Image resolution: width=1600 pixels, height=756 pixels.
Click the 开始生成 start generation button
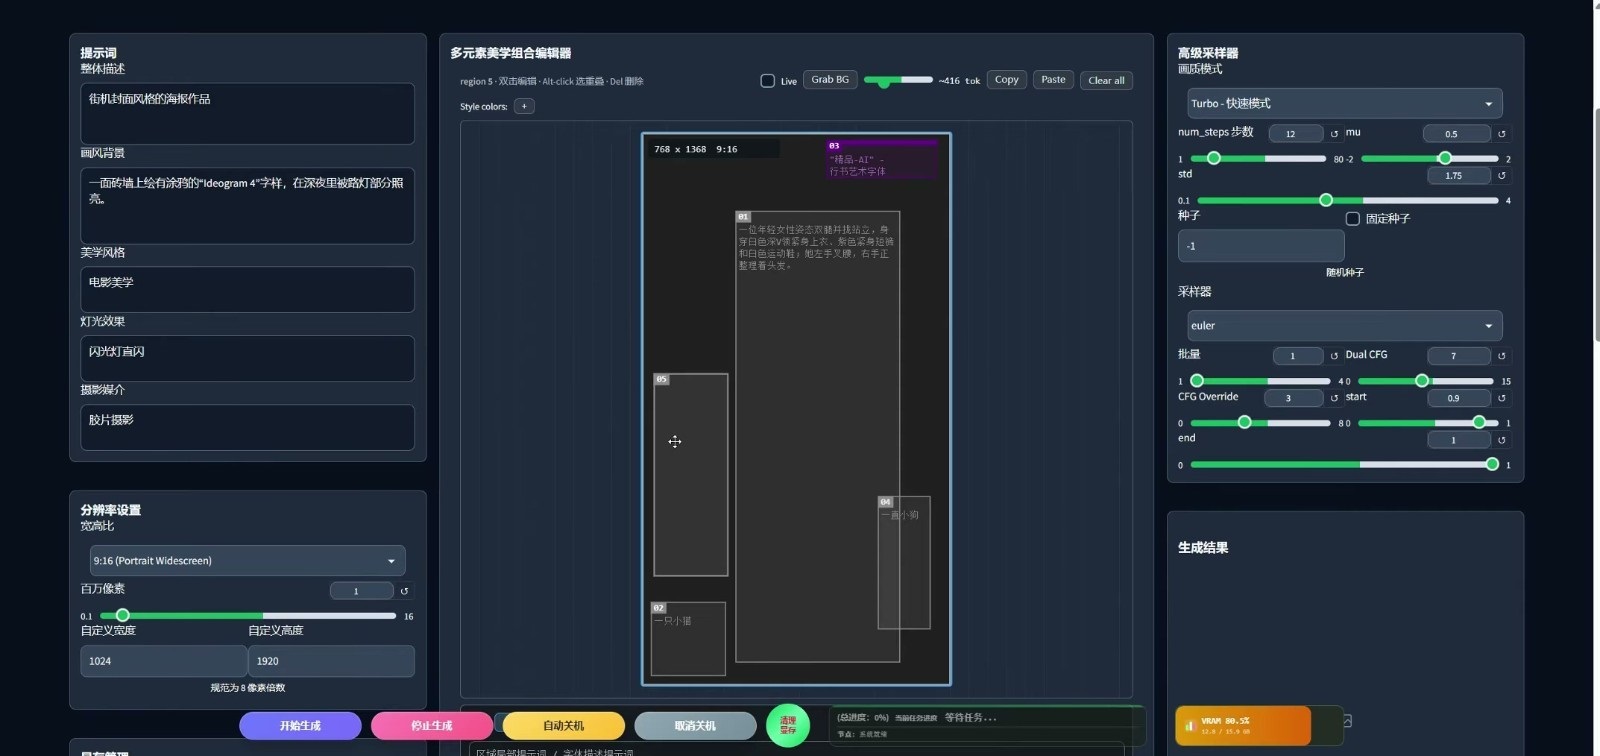(300, 725)
